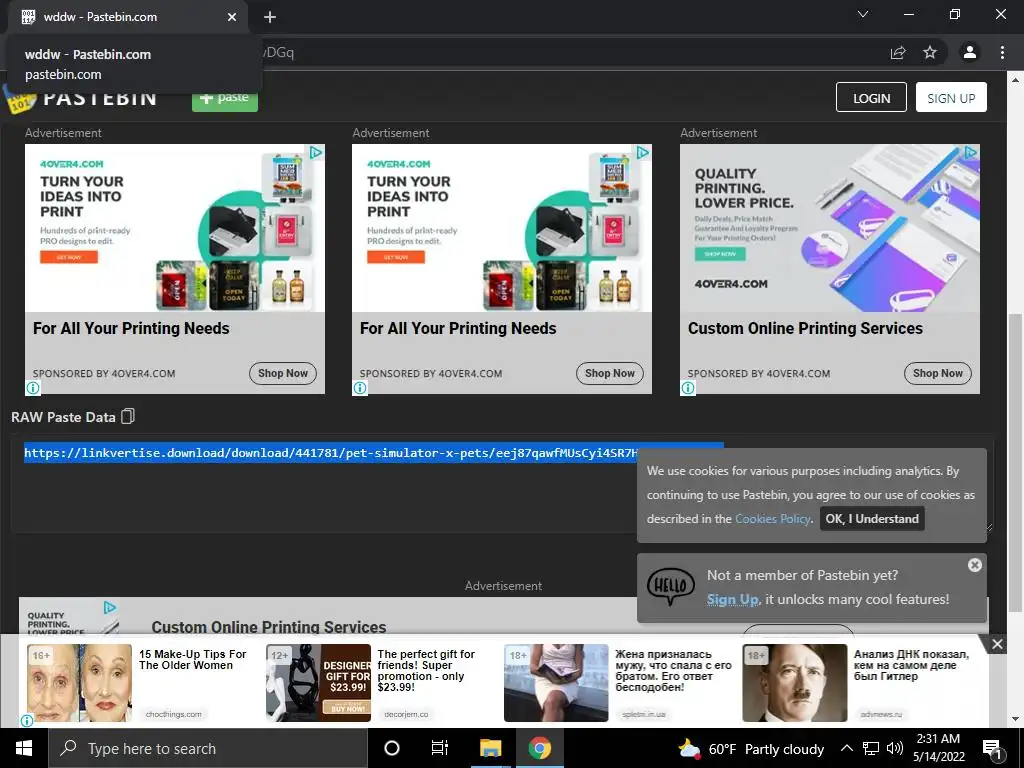
Task: Click the SIGN UP button
Action: [951, 97]
